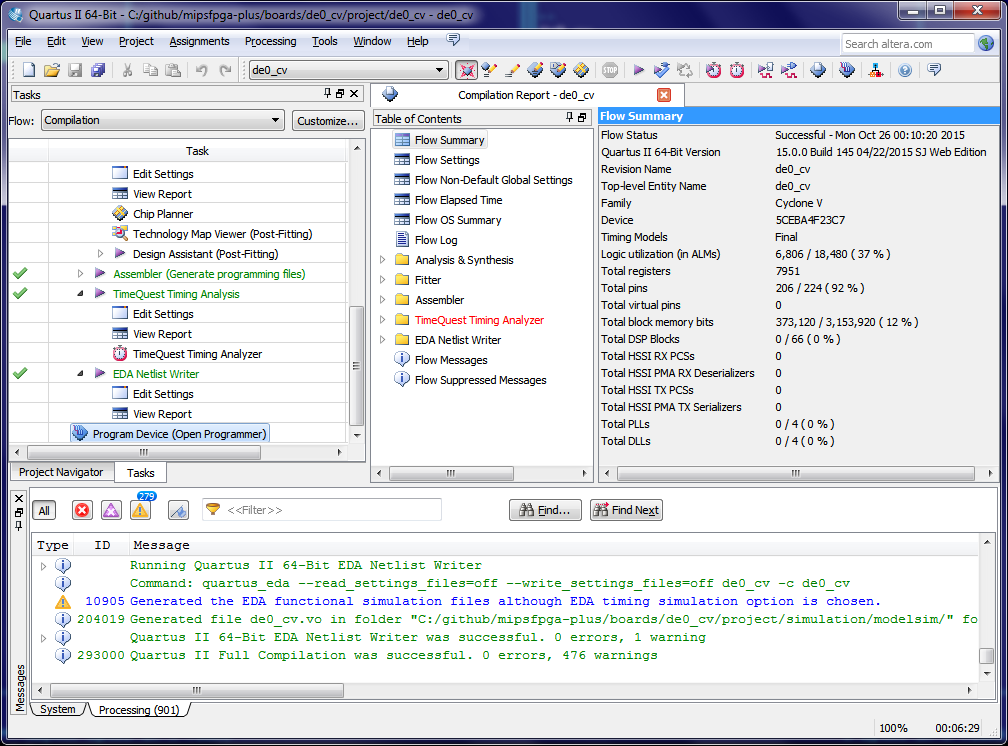Click the Customize... button
This screenshot has height=746, width=1008.
(x=328, y=121)
